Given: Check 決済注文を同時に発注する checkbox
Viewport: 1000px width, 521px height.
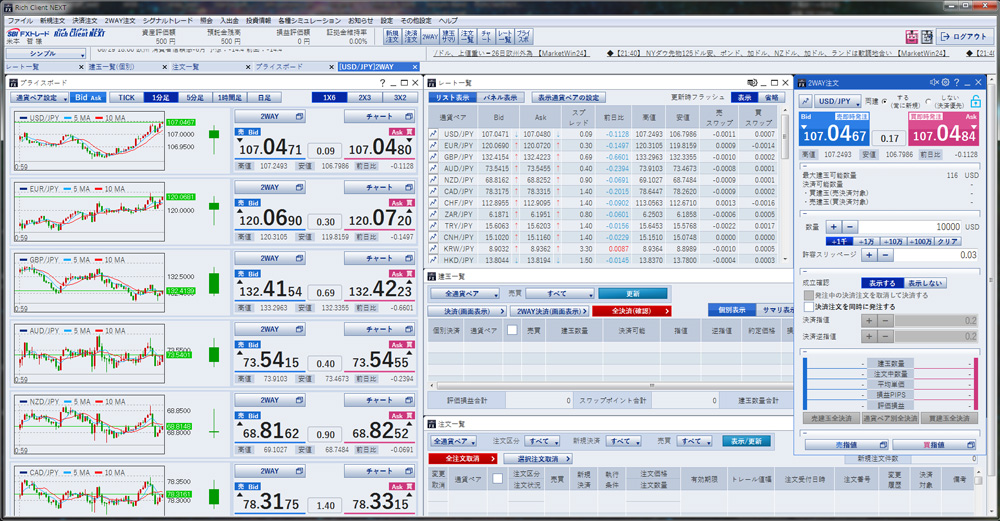Looking at the screenshot, I should point(809,307).
